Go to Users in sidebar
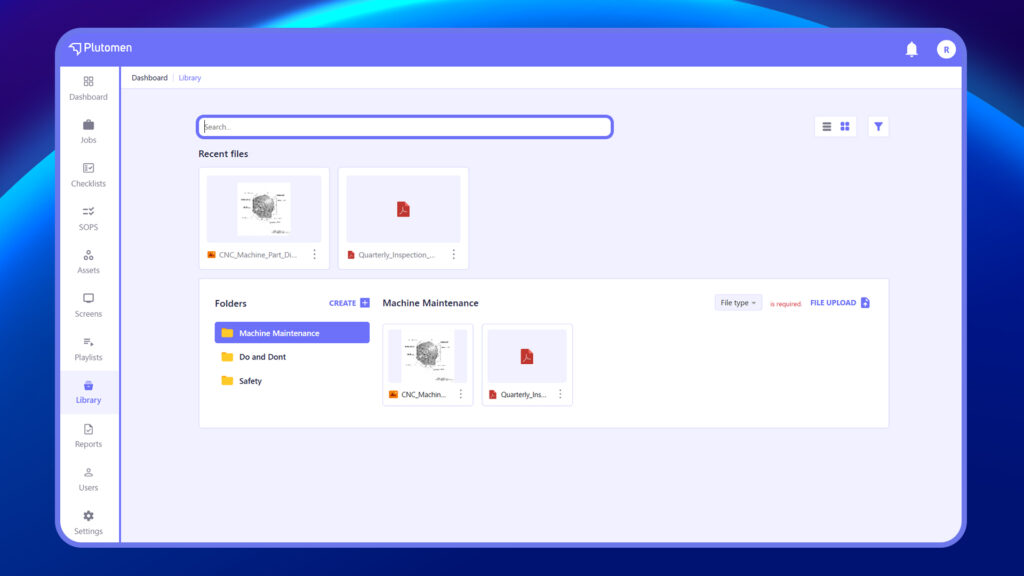1024x576 pixels. [x=88, y=479]
